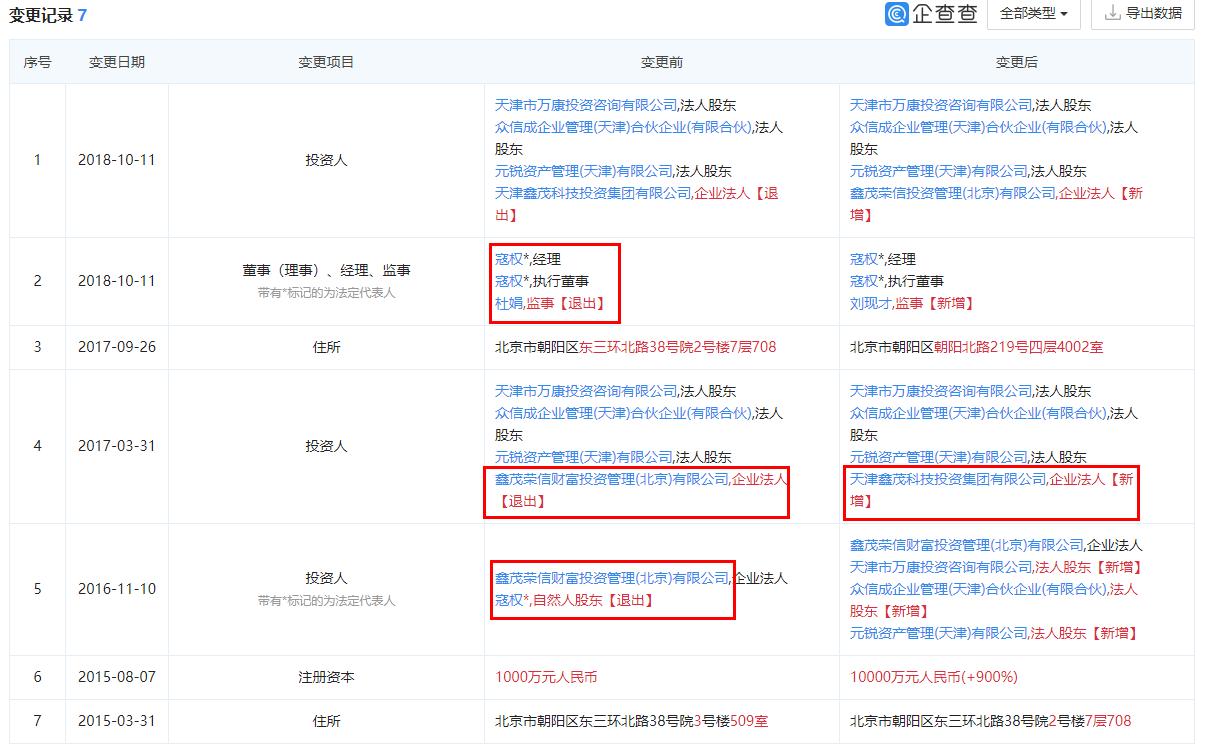Open 鑫茂荣信投资管理(北京)有限公司 newly added in record 1
The width and height of the screenshot is (1207, 747).
click(x=952, y=193)
